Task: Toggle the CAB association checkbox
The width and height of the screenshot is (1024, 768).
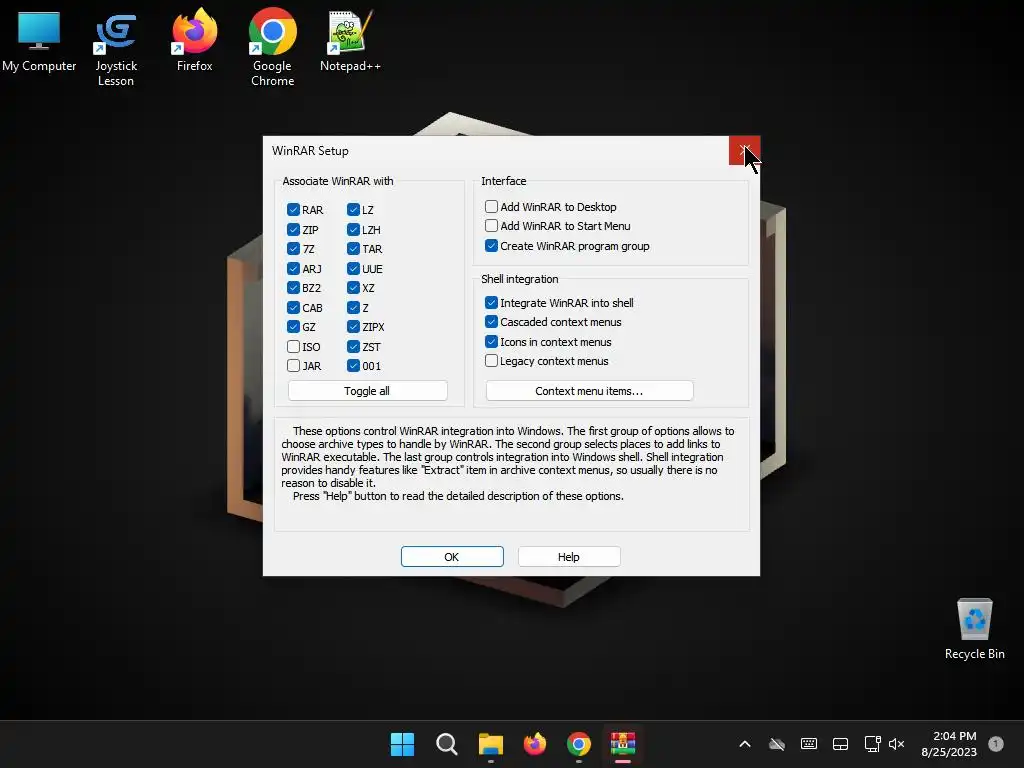Action: (293, 307)
